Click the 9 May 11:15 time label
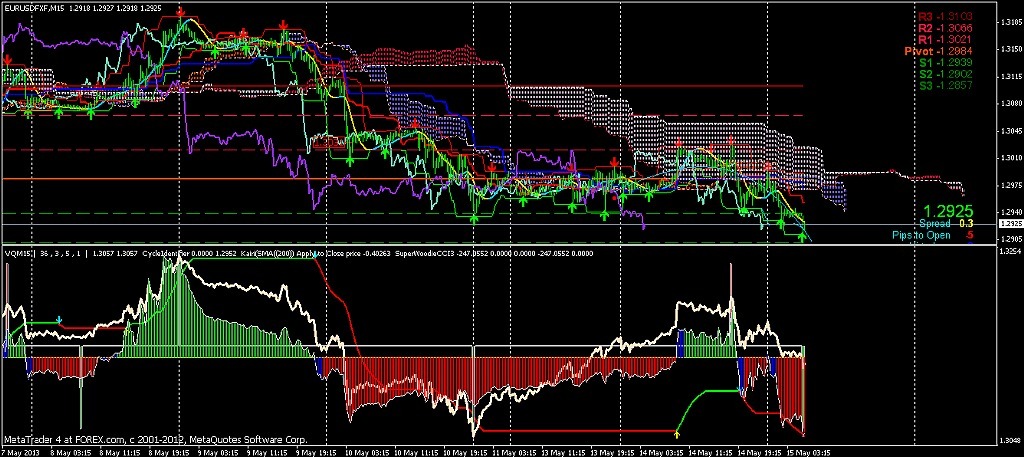 point(267,452)
